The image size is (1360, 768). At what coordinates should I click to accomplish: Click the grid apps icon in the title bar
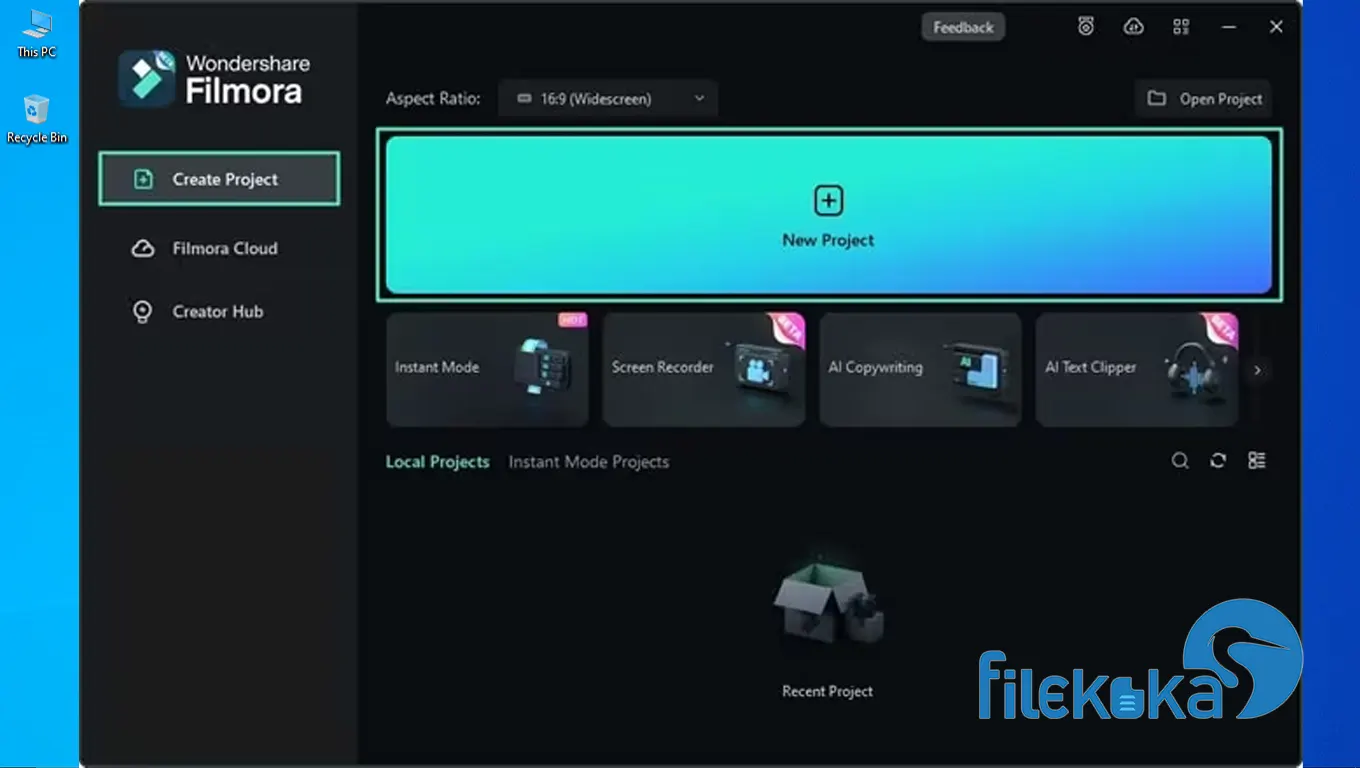[1181, 27]
